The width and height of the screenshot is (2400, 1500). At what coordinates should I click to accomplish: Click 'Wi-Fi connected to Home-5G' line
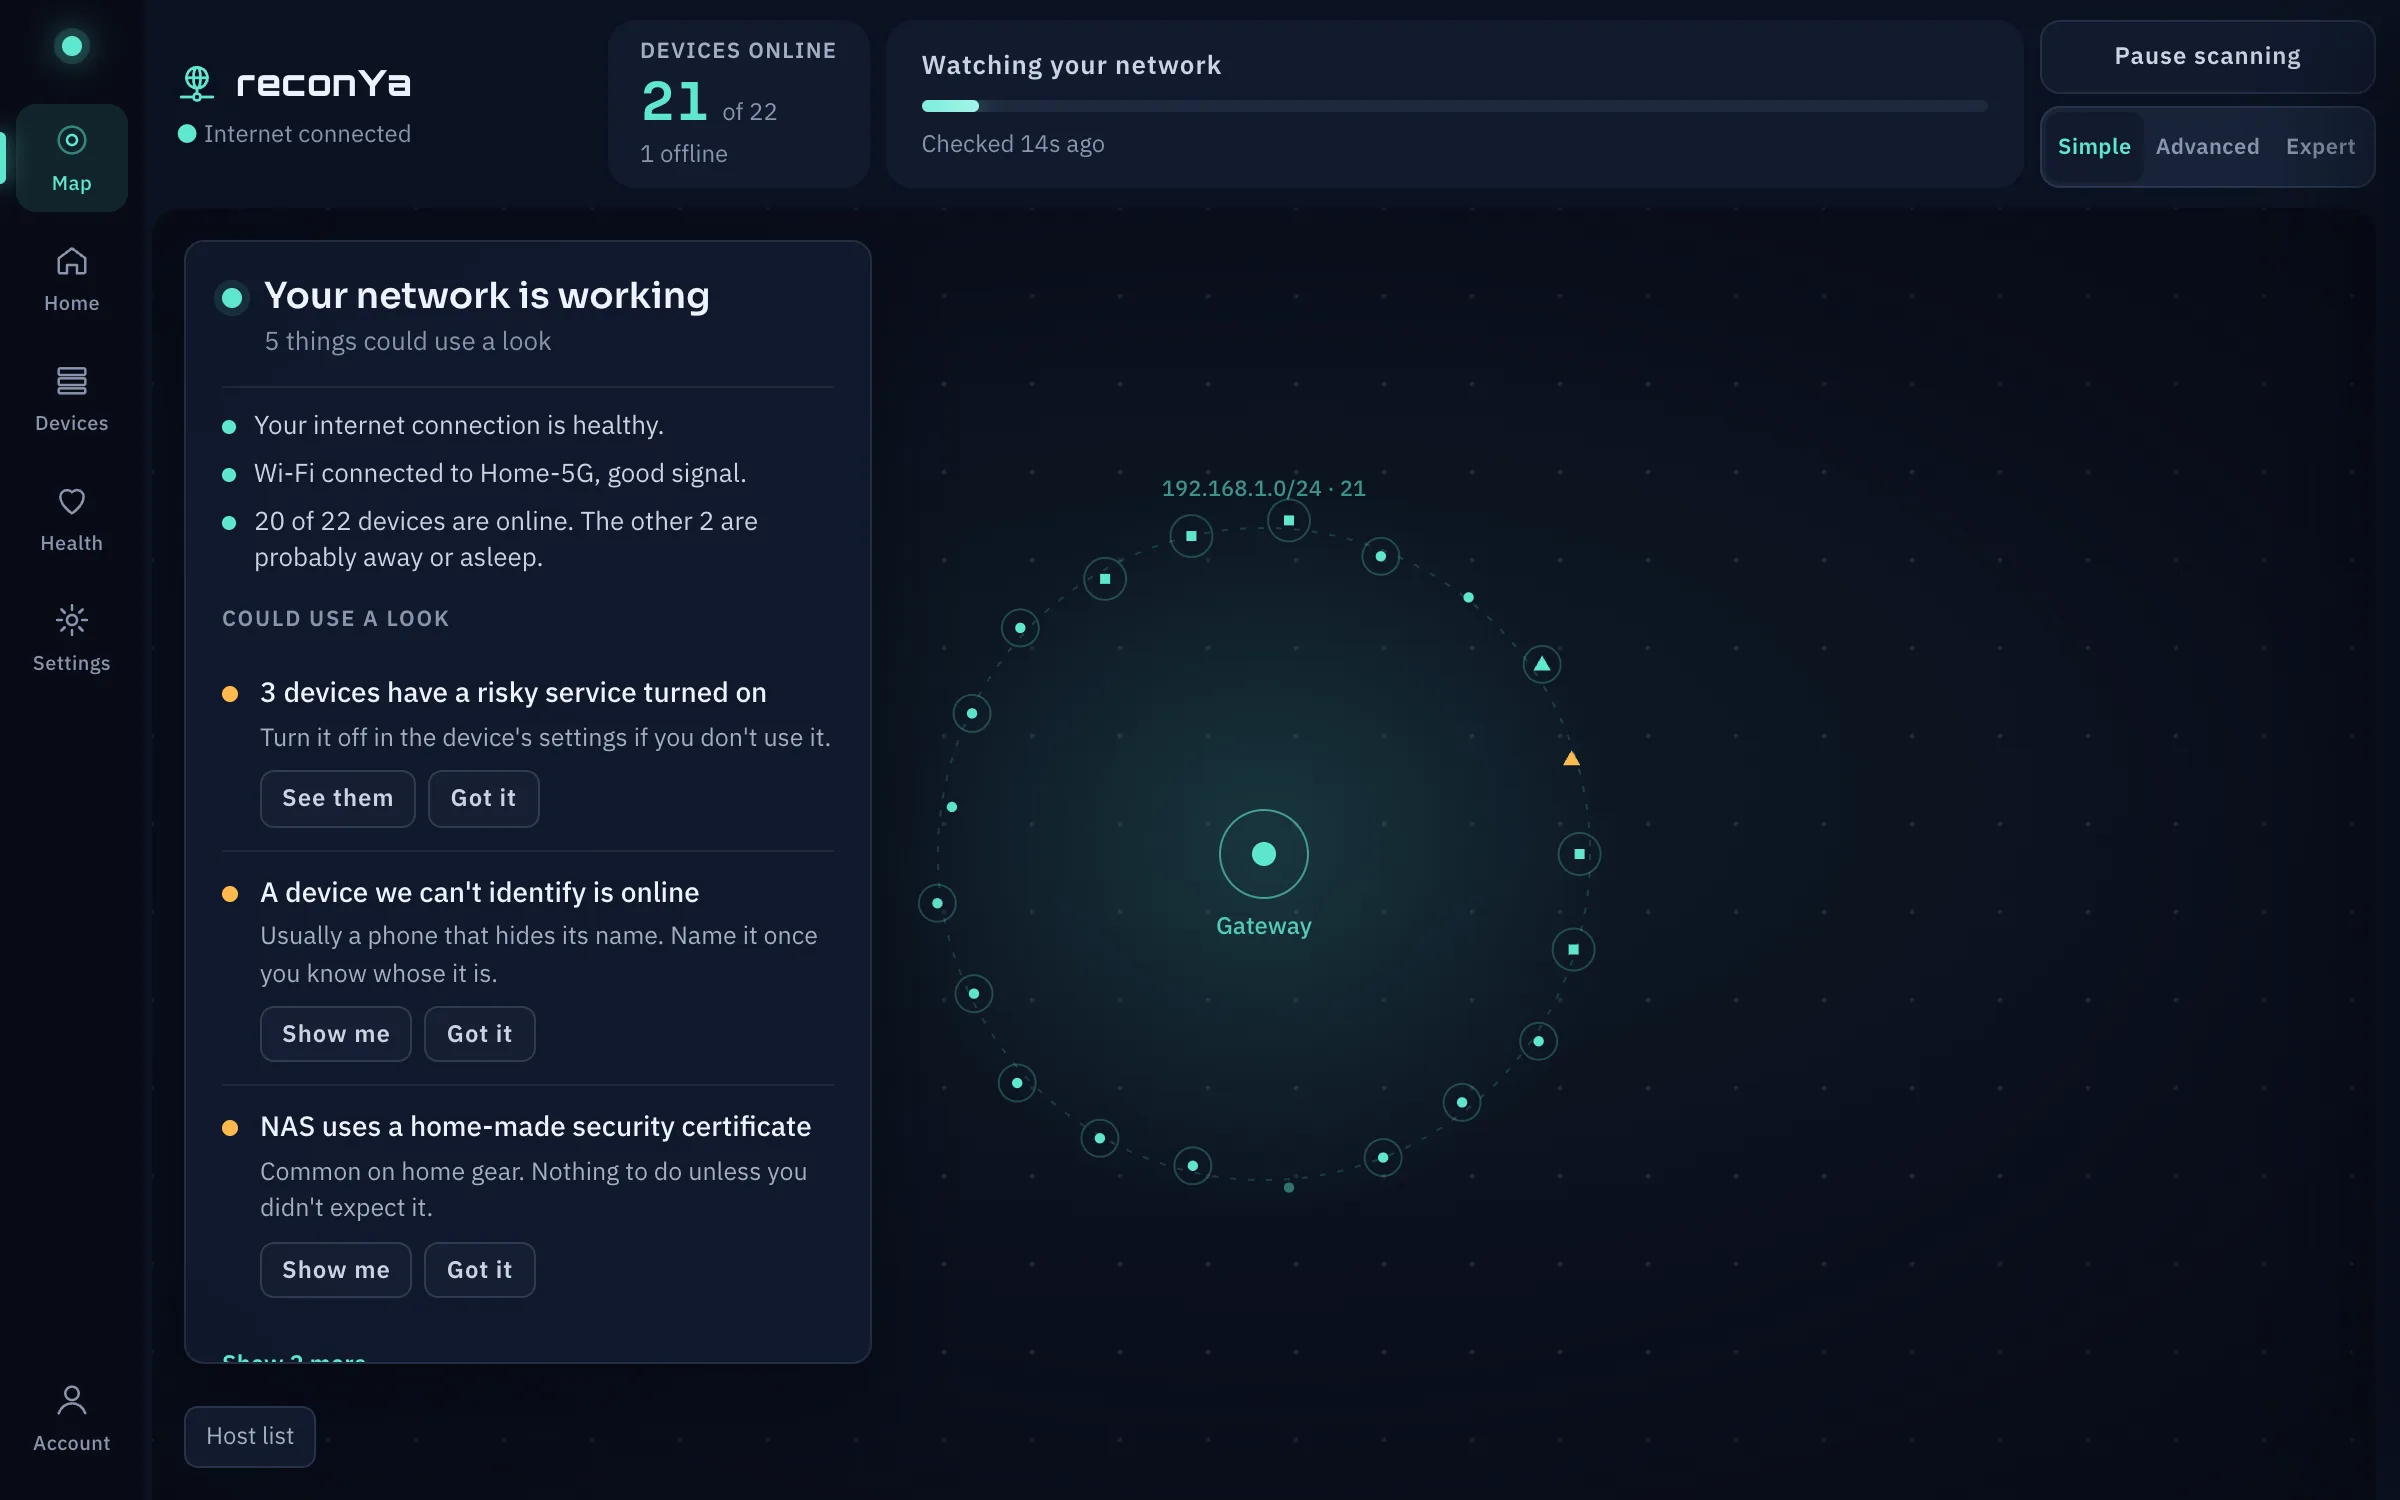pyautogui.click(x=500, y=474)
